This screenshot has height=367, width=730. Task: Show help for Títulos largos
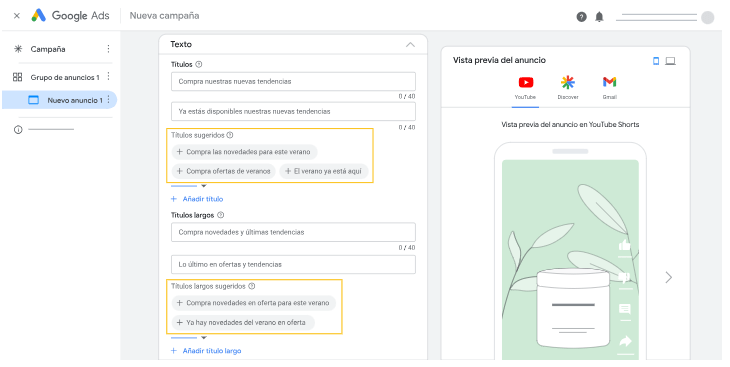(x=221, y=215)
